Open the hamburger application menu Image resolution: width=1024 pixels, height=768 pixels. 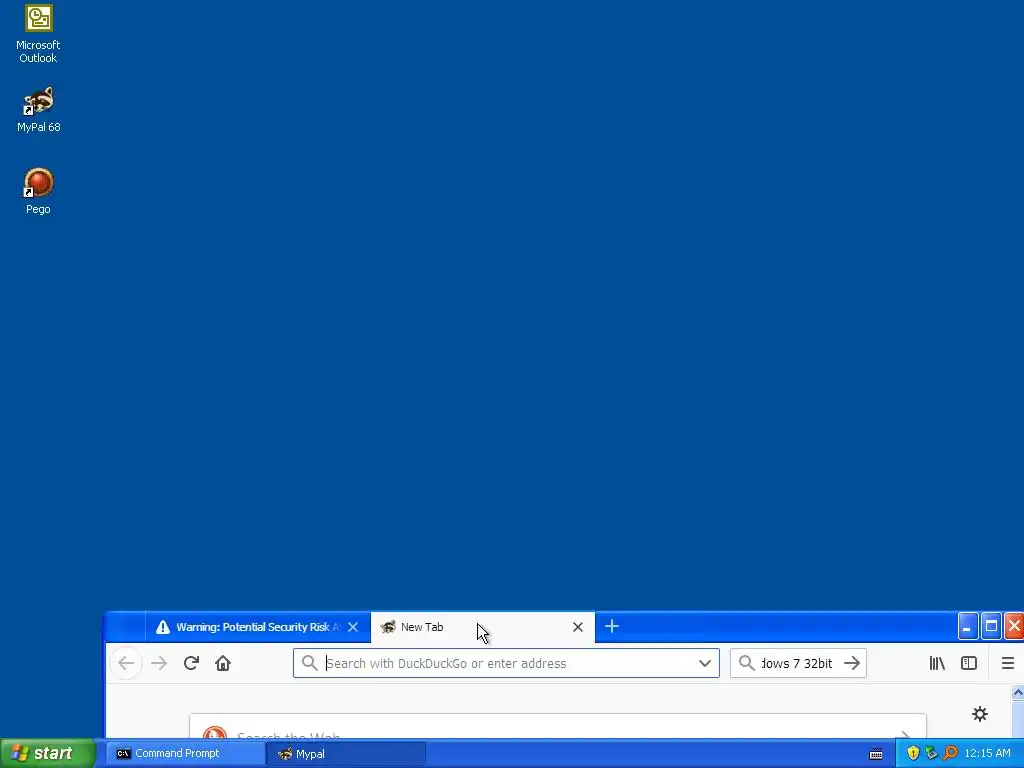1008,664
